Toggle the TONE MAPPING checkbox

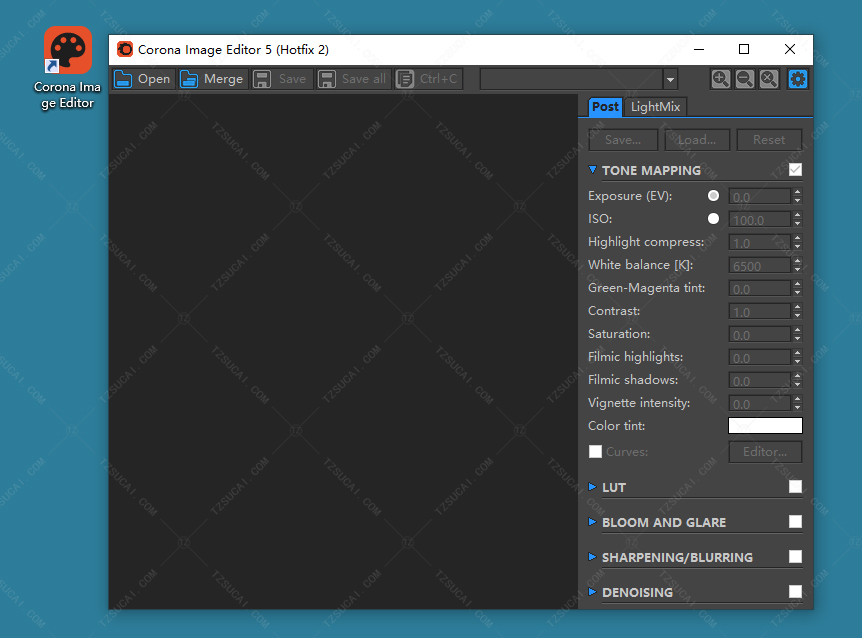point(795,170)
